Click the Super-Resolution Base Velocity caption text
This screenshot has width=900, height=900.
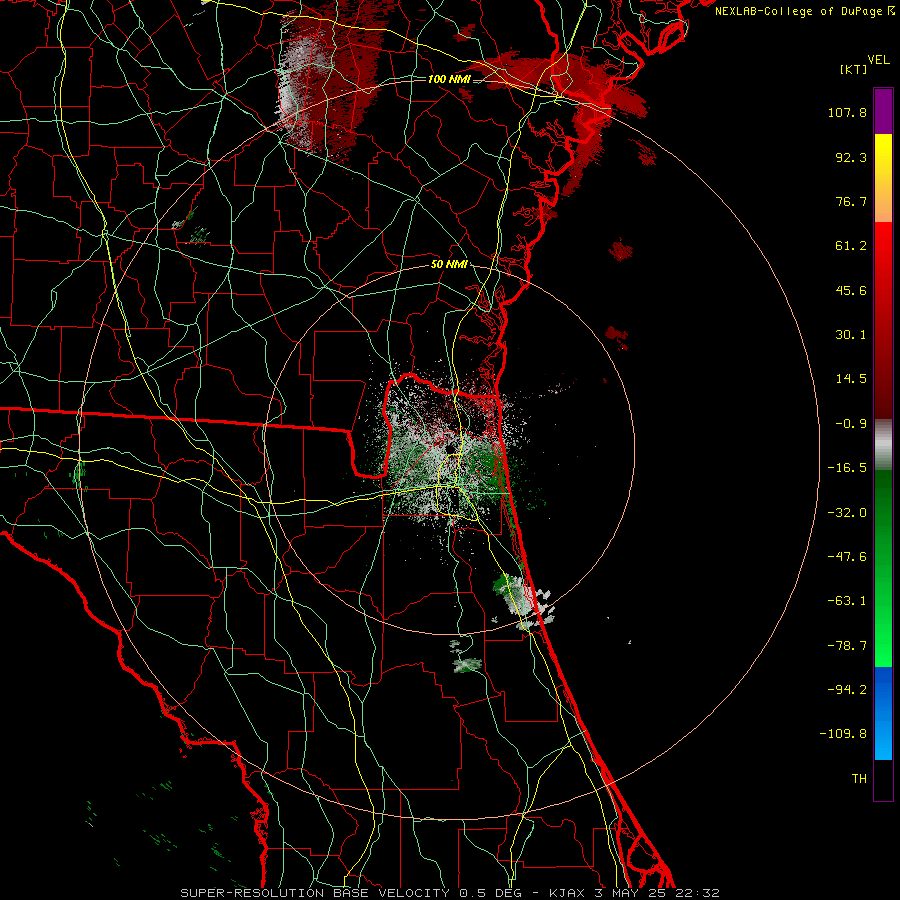coord(449,893)
